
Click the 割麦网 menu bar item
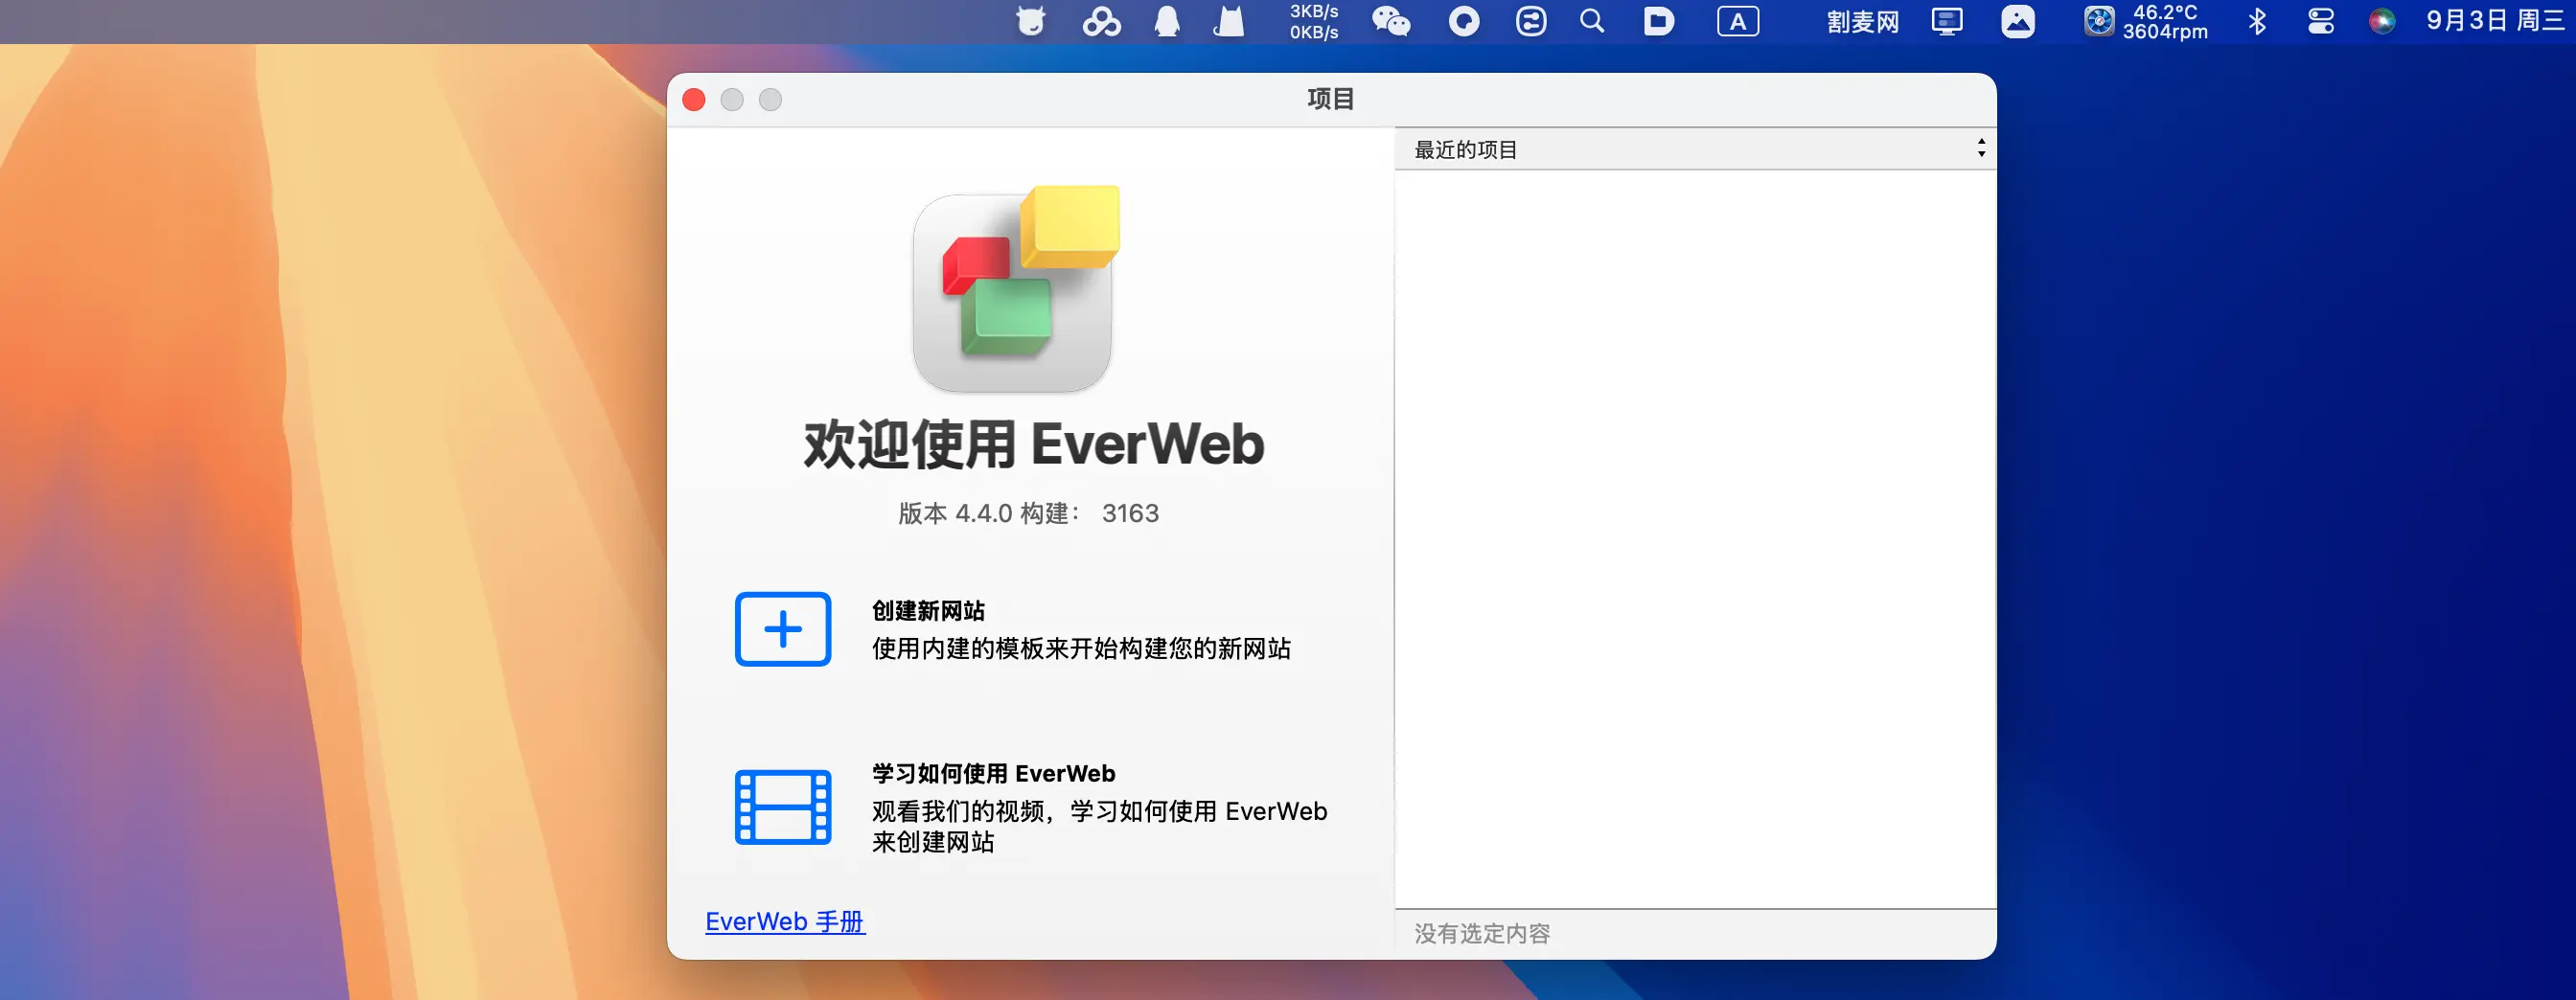(x=1862, y=21)
